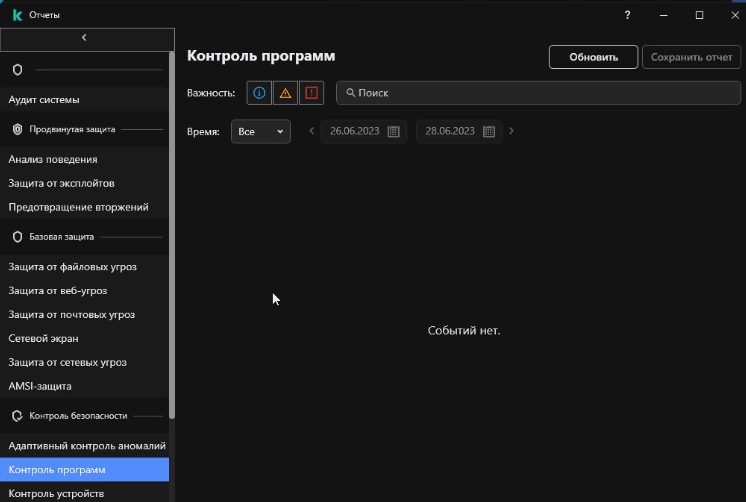Screen dimensions: 746x502
Task: Toggle the informational importance filter icon
Action: pos(259,93)
